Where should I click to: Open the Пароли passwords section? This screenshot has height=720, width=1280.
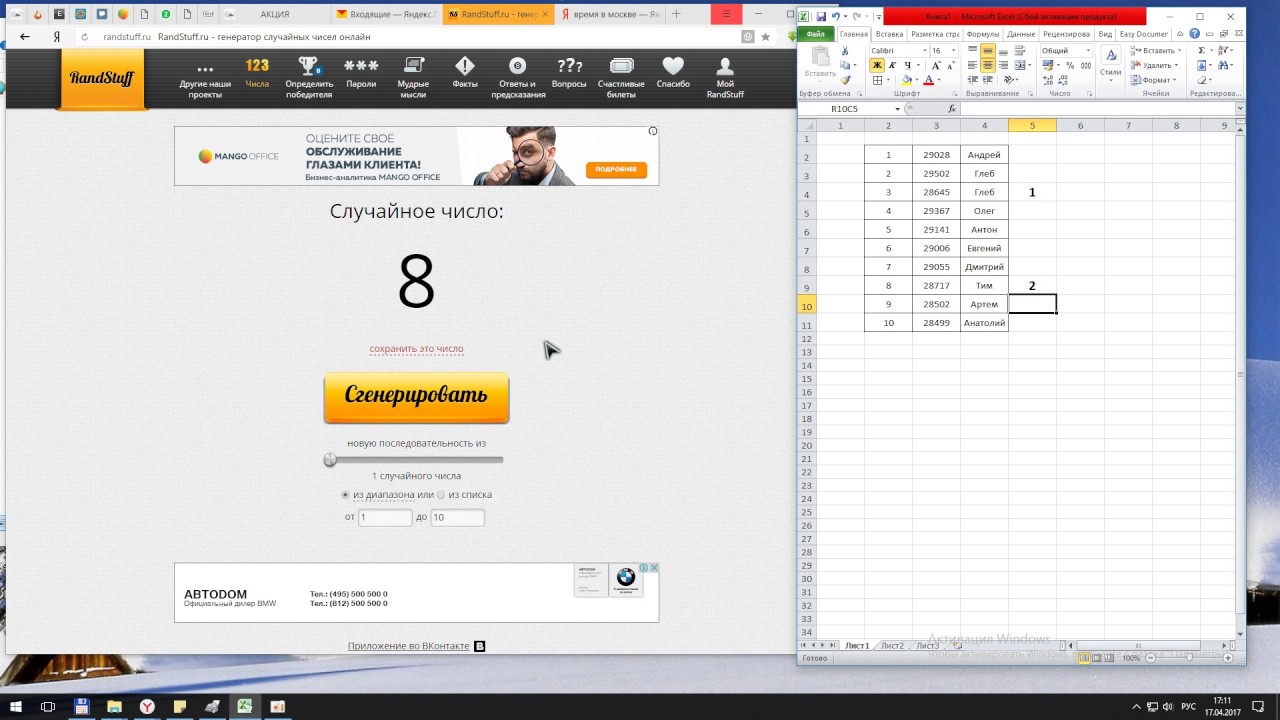tap(361, 73)
